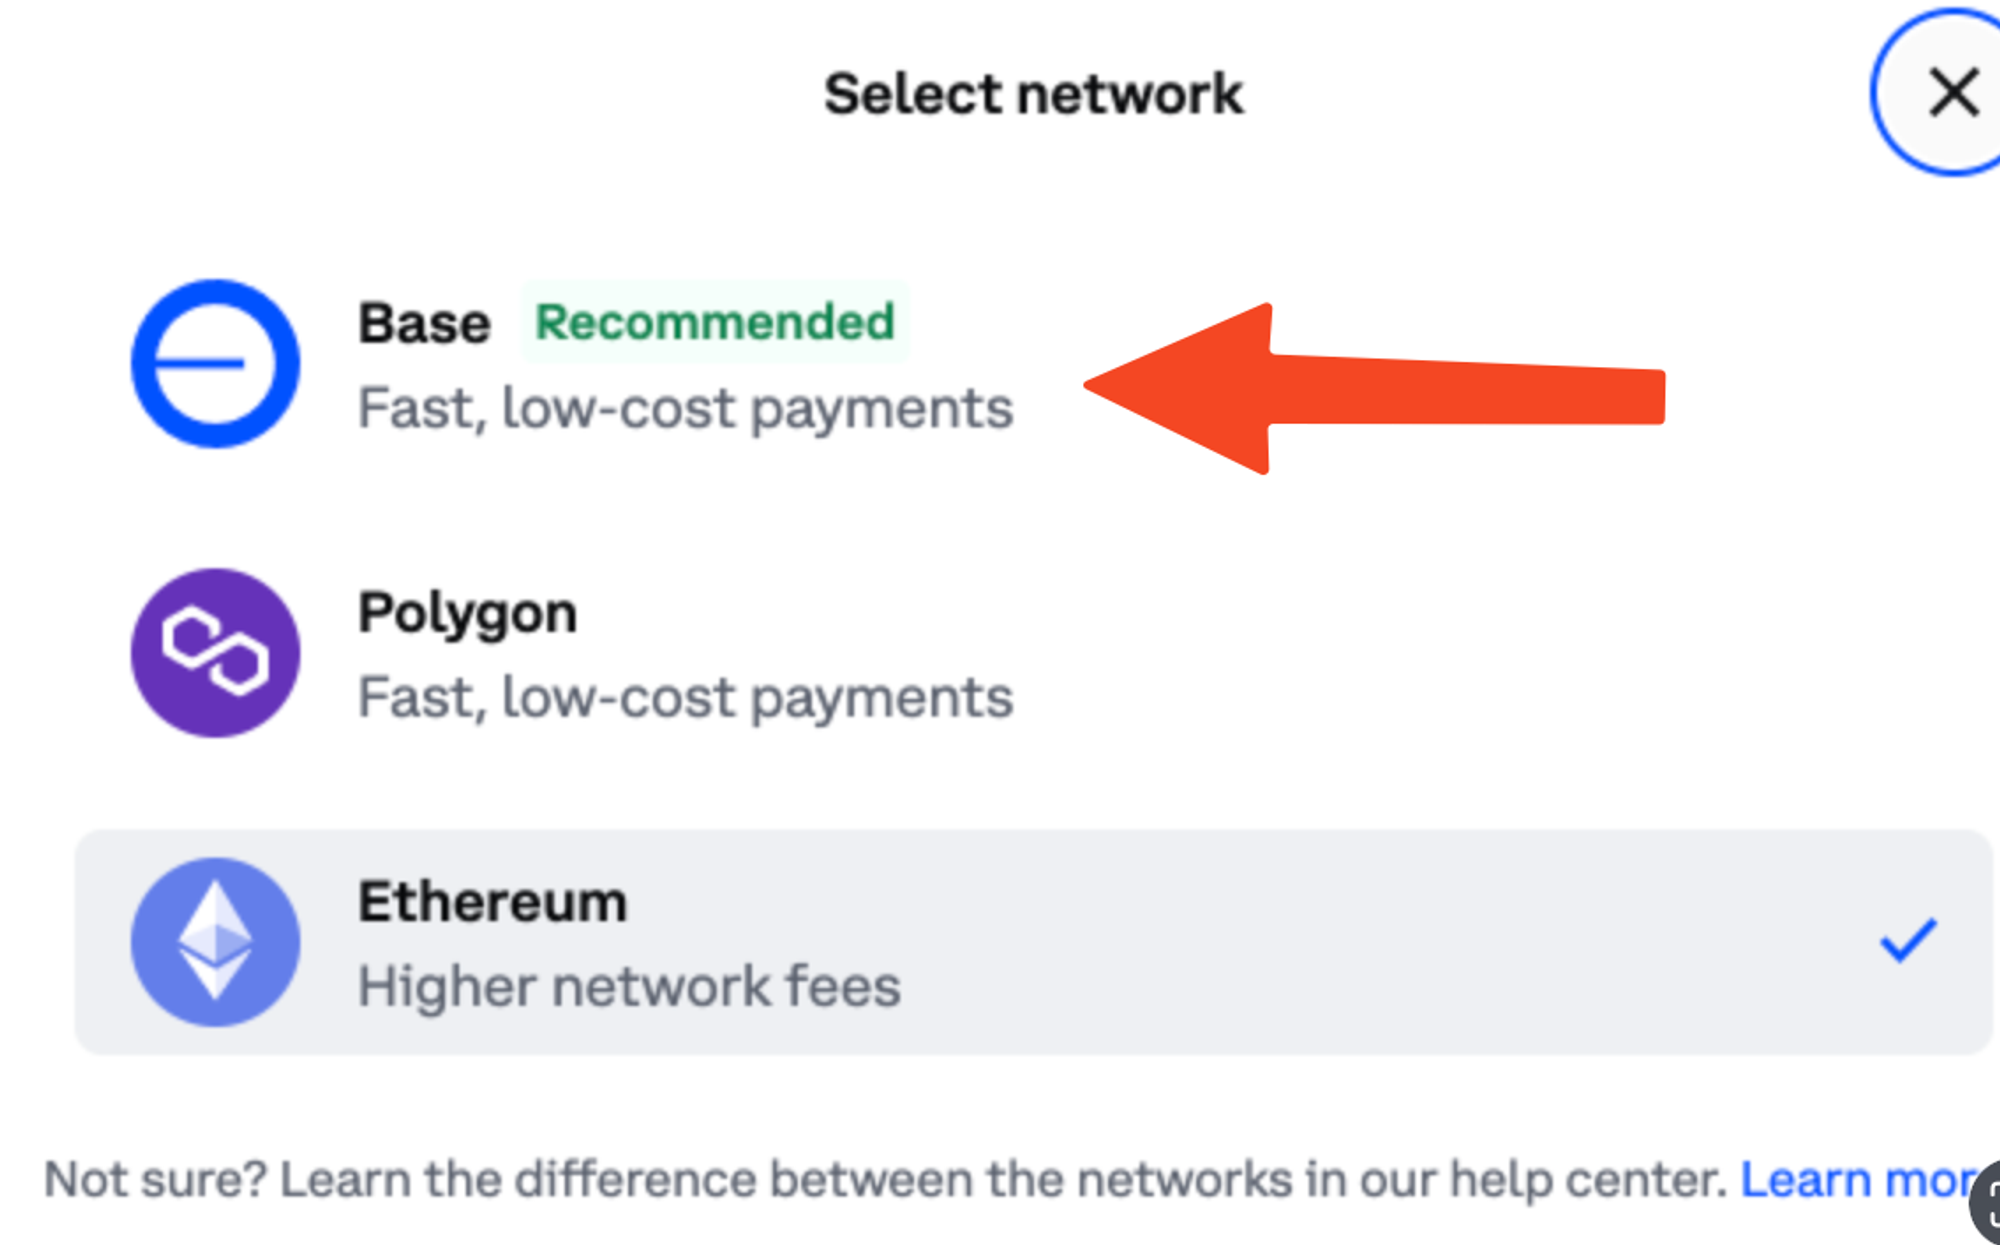Click the green Recommended badge
Screen dimensions: 2000x1245
(715, 322)
